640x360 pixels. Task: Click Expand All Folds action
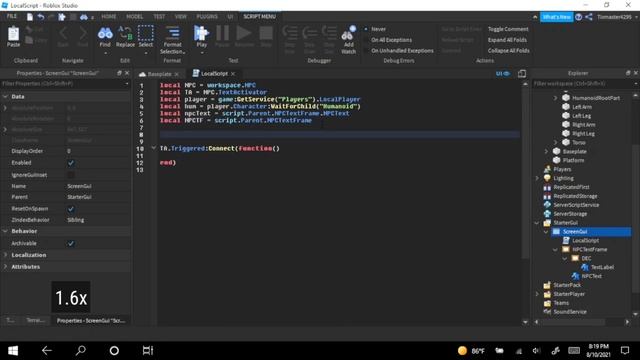507,40
